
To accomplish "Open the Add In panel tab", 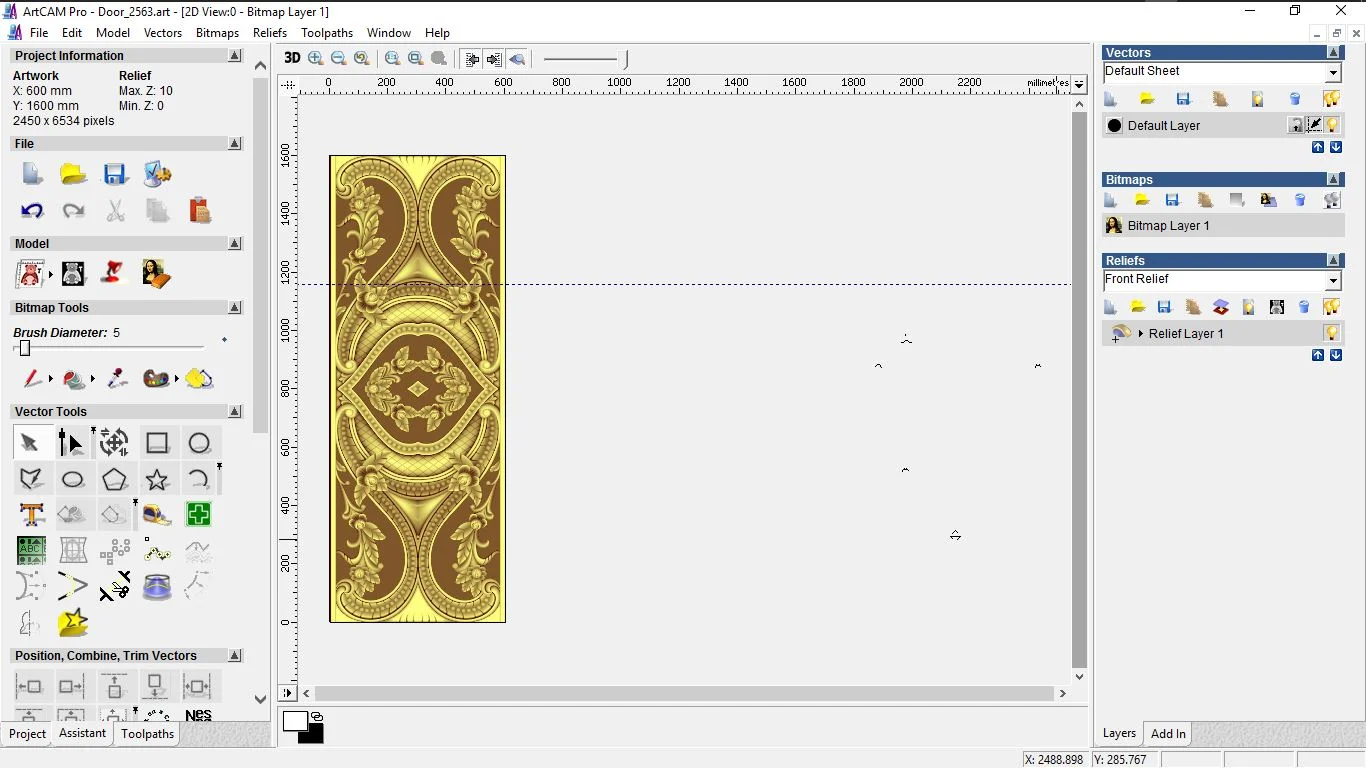I will [x=1168, y=734].
